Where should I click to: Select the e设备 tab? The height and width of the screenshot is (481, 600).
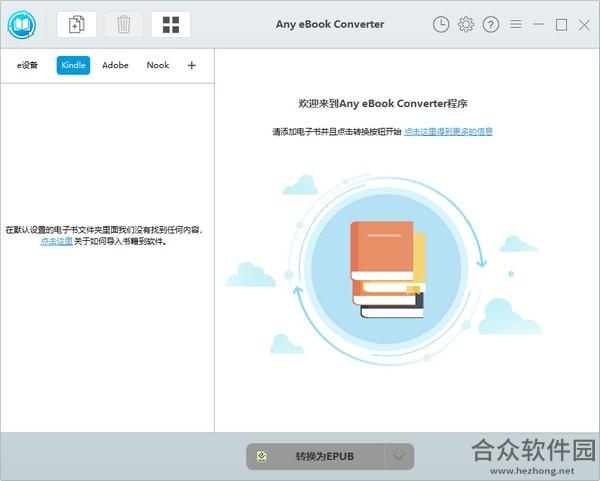tap(28, 65)
